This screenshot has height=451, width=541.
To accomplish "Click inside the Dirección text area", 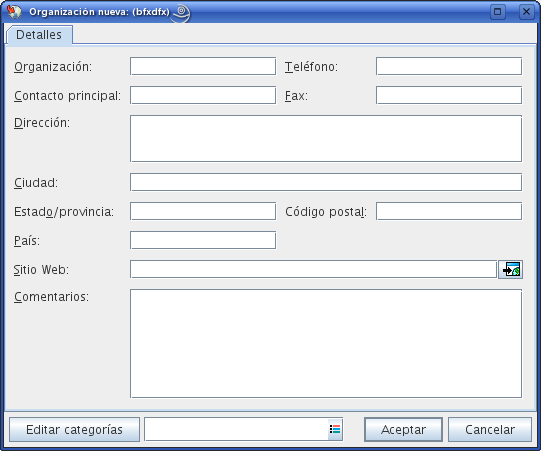I will tap(326, 138).
